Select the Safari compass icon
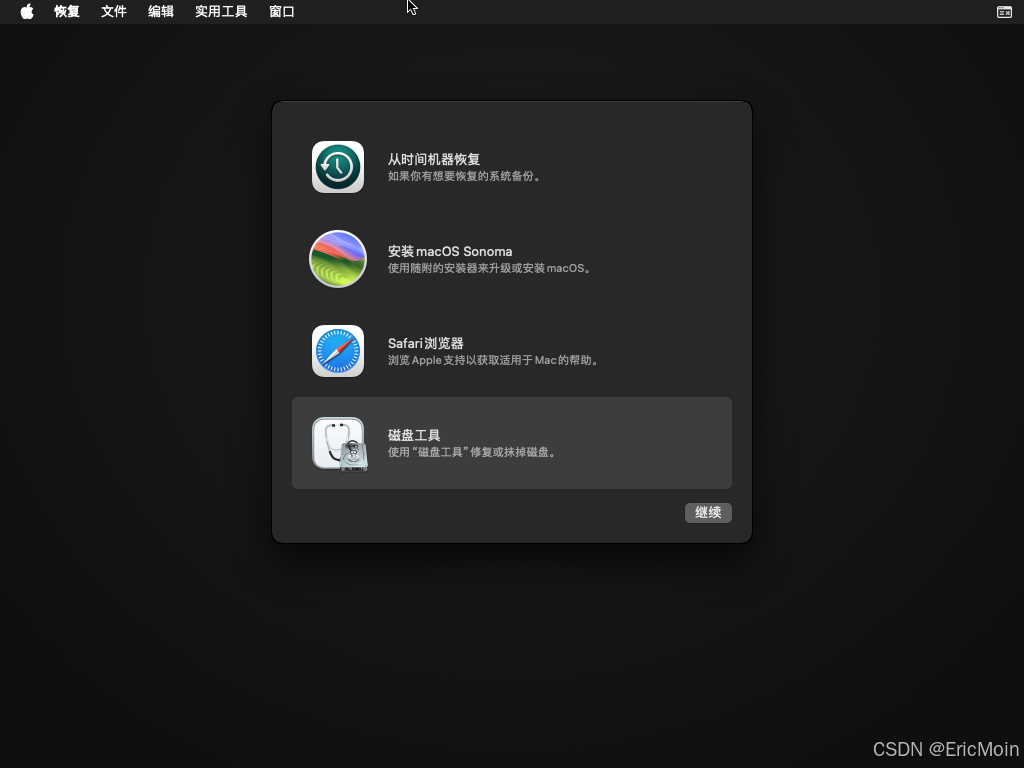This screenshot has height=768, width=1024. pos(338,351)
